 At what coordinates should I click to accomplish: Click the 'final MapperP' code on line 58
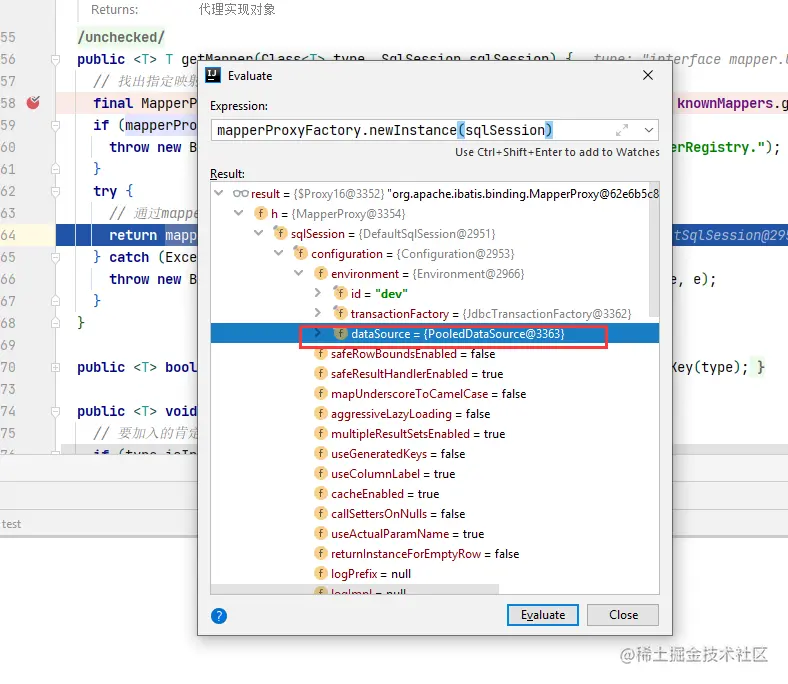point(145,103)
